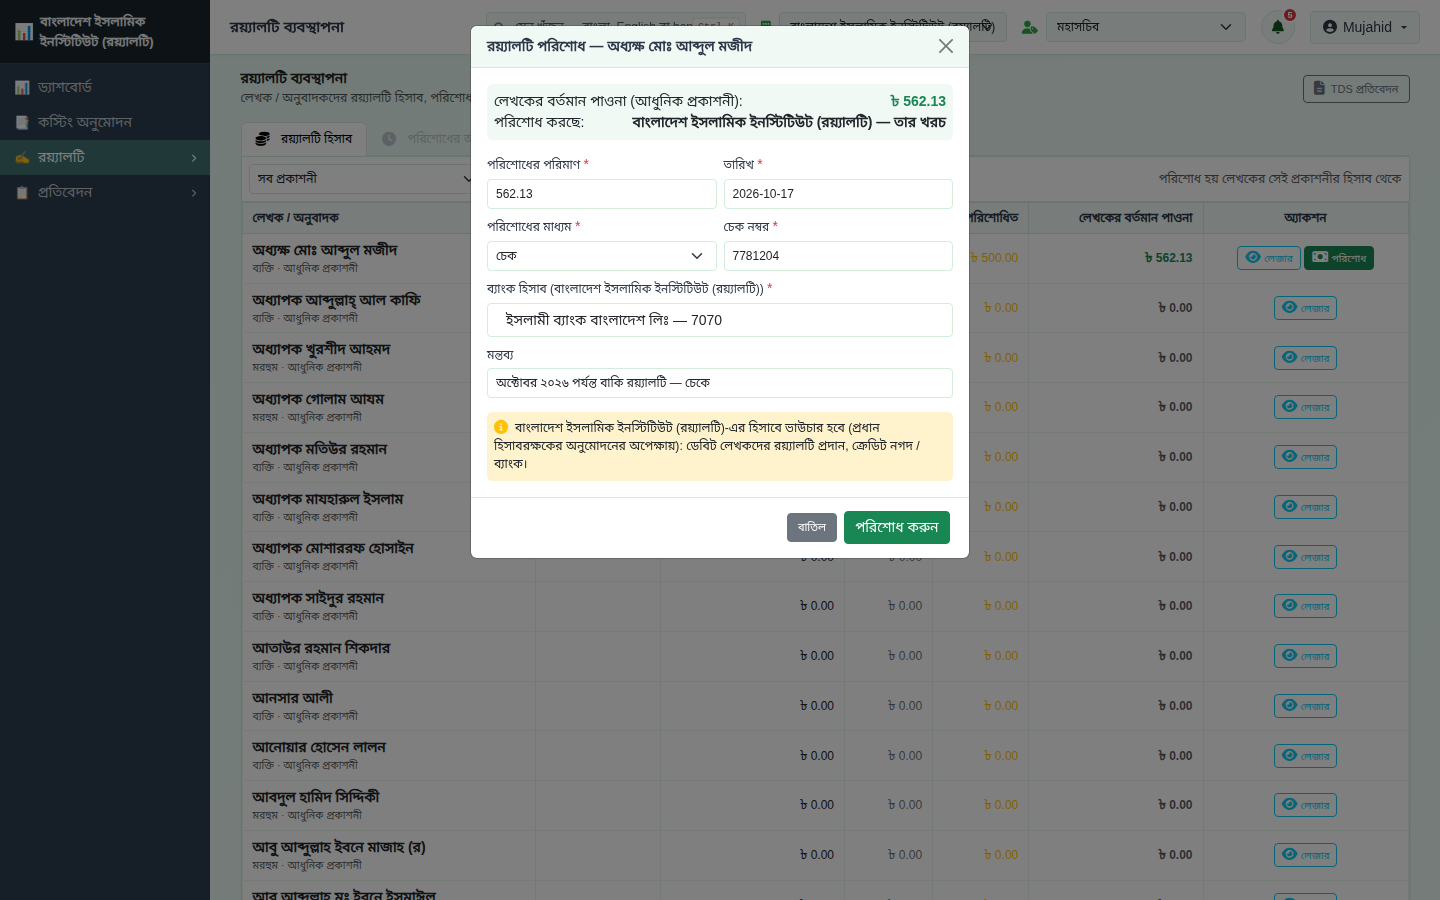Open ledger for অধ্যাপক মতিউর রহমান

pyautogui.click(x=1305, y=457)
